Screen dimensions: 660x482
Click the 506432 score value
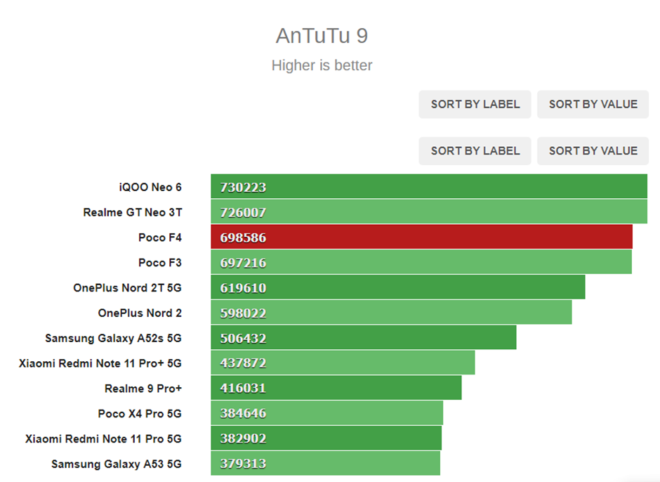point(243,339)
